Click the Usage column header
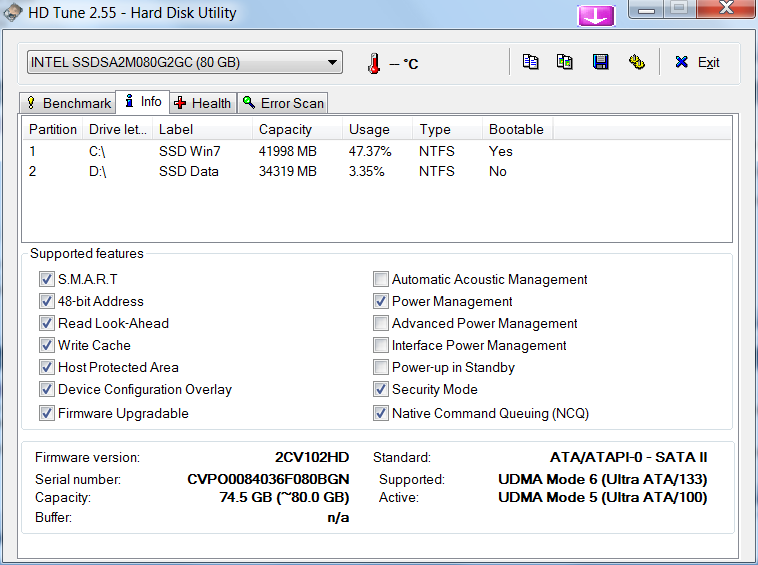The image size is (758, 565). pyautogui.click(x=378, y=129)
